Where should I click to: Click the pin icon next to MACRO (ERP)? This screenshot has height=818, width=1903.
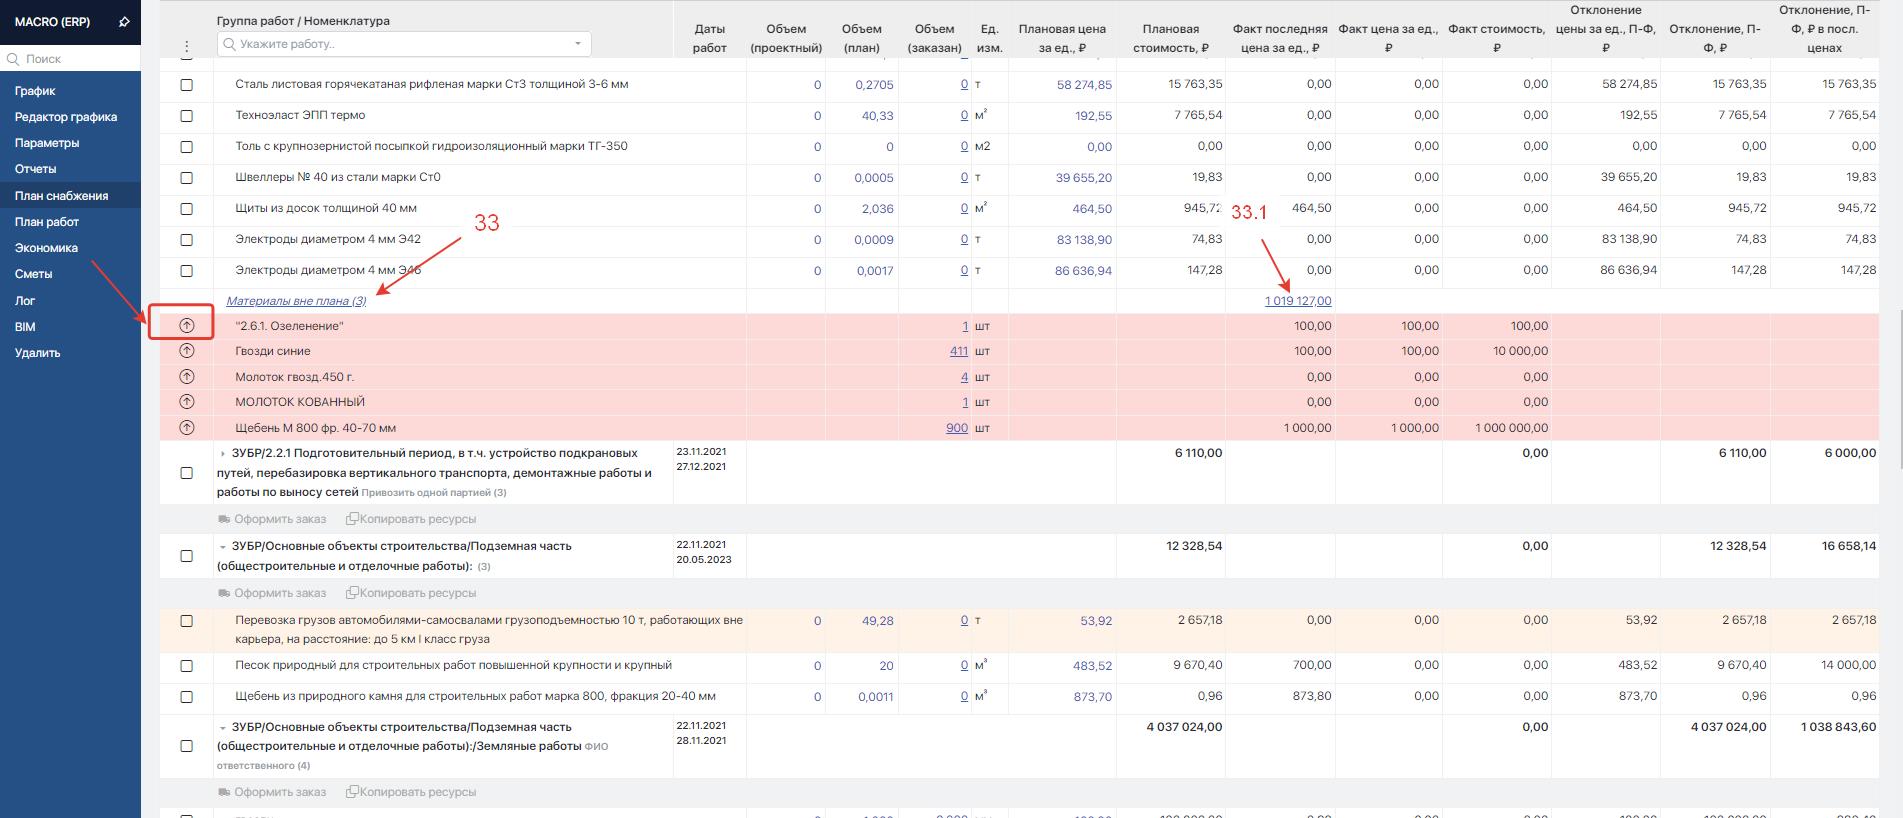pos(124,21)
